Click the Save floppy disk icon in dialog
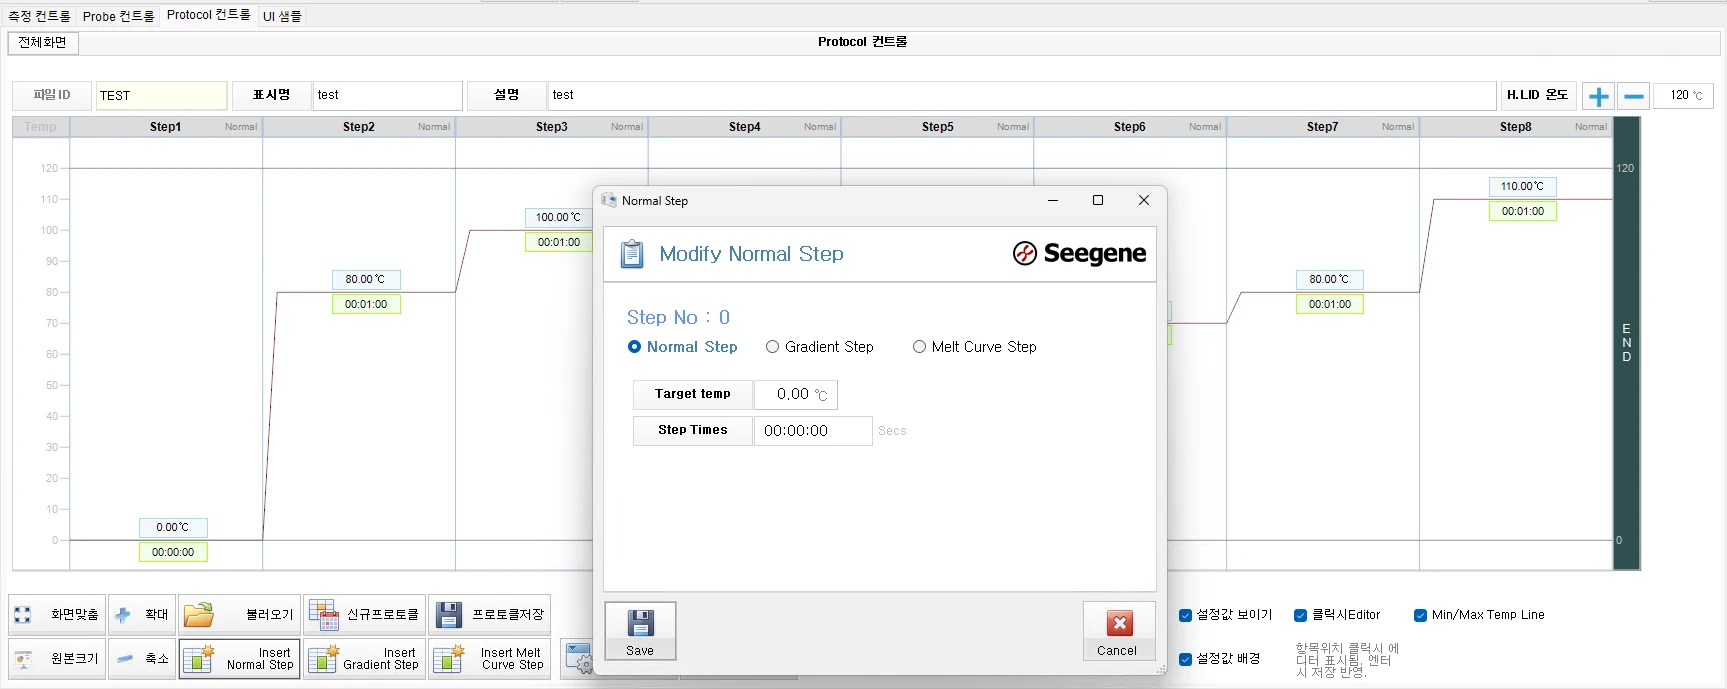The width and height of the screenshot is (1727, 689). (640, 623)
